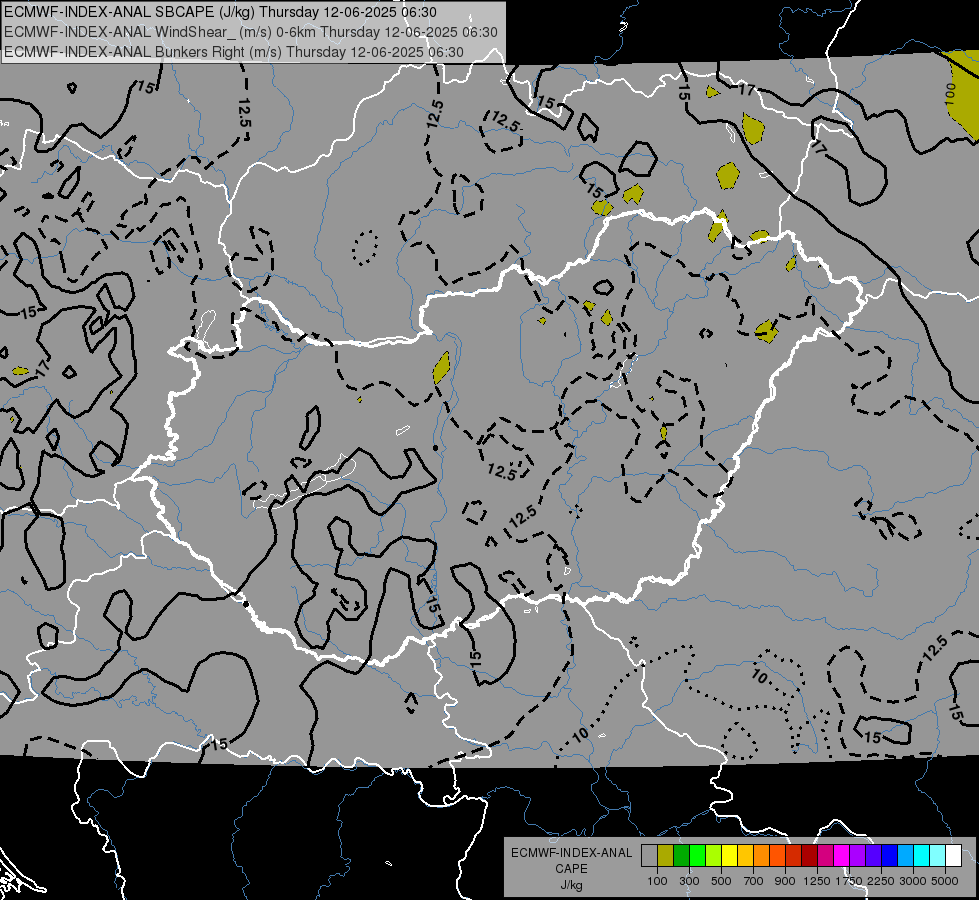979x900 pixels.
Task: Select the orange-red legend swatch before 900
Action: pos(777,855)
